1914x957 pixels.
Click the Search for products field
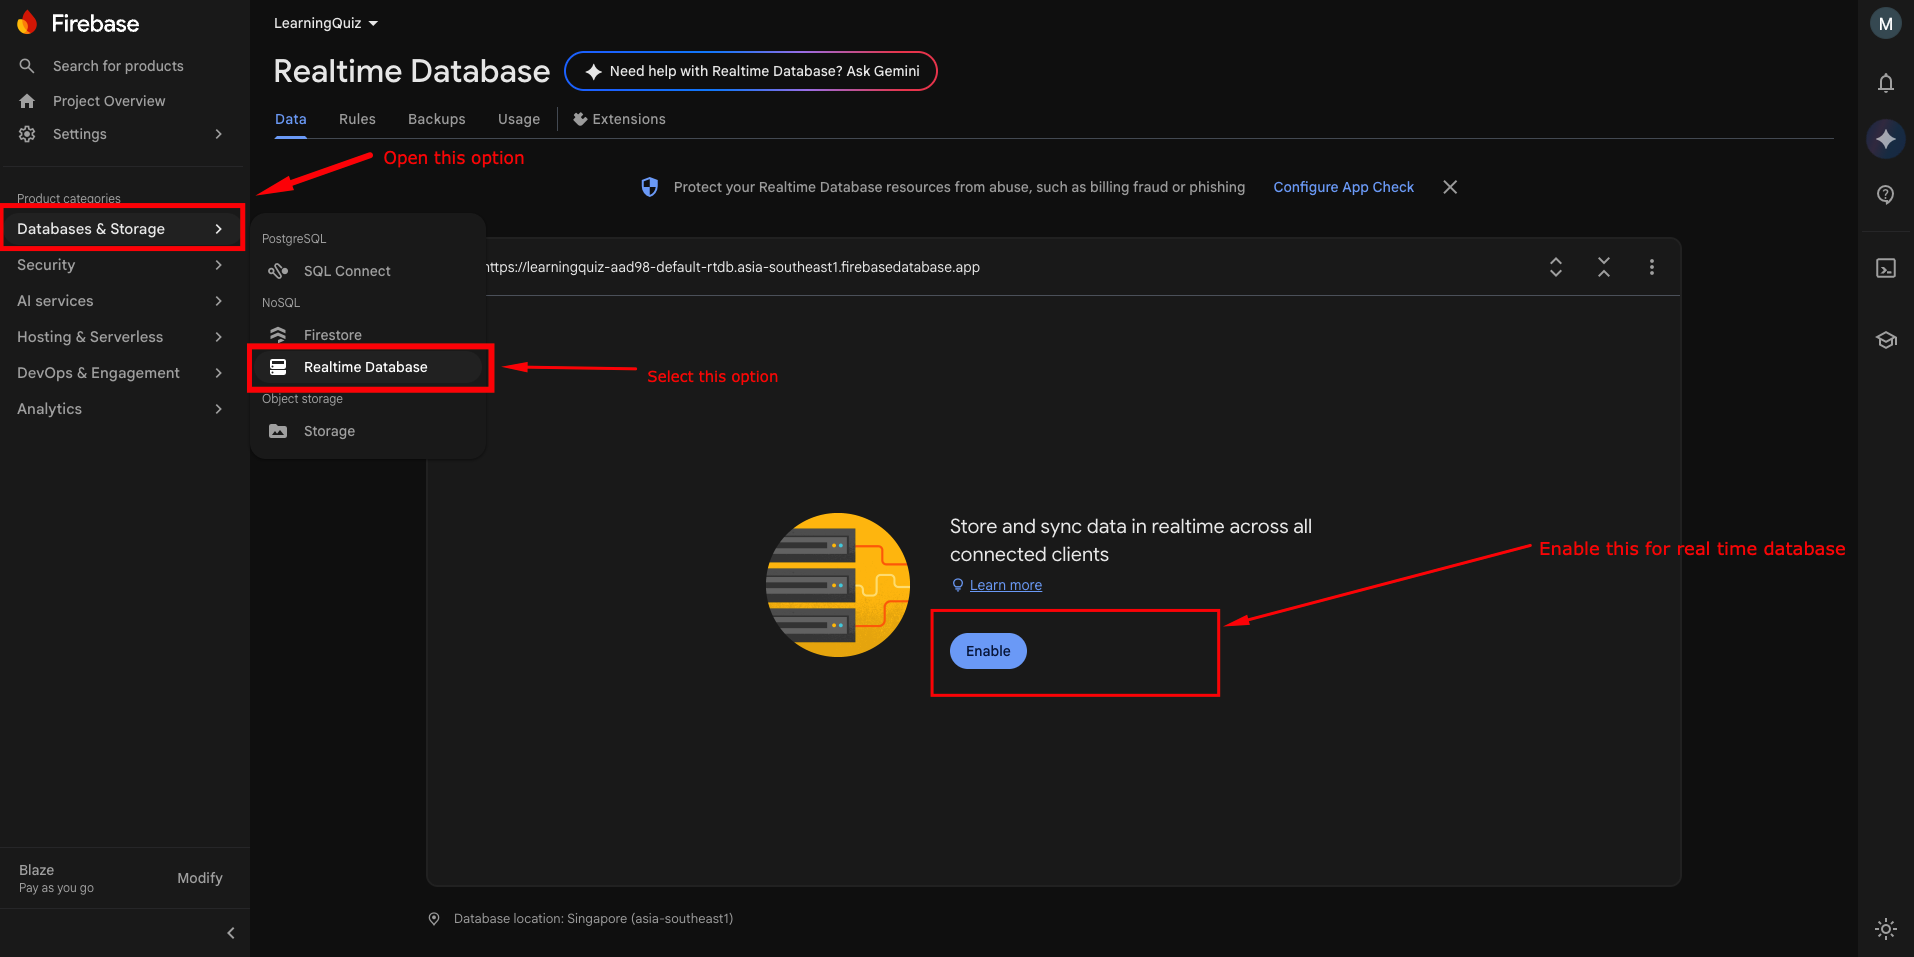pos(118,66)
